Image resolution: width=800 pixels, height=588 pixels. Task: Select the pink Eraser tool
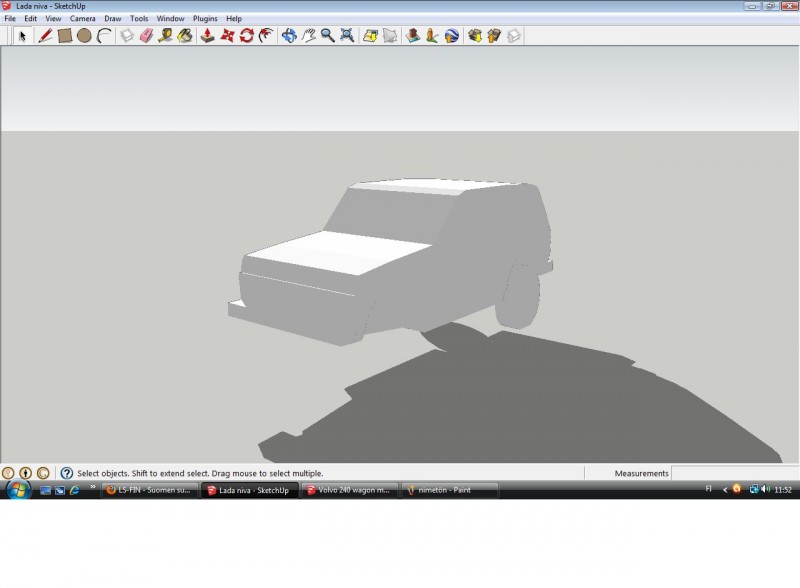pyautogui.click(x=146, y=36)
